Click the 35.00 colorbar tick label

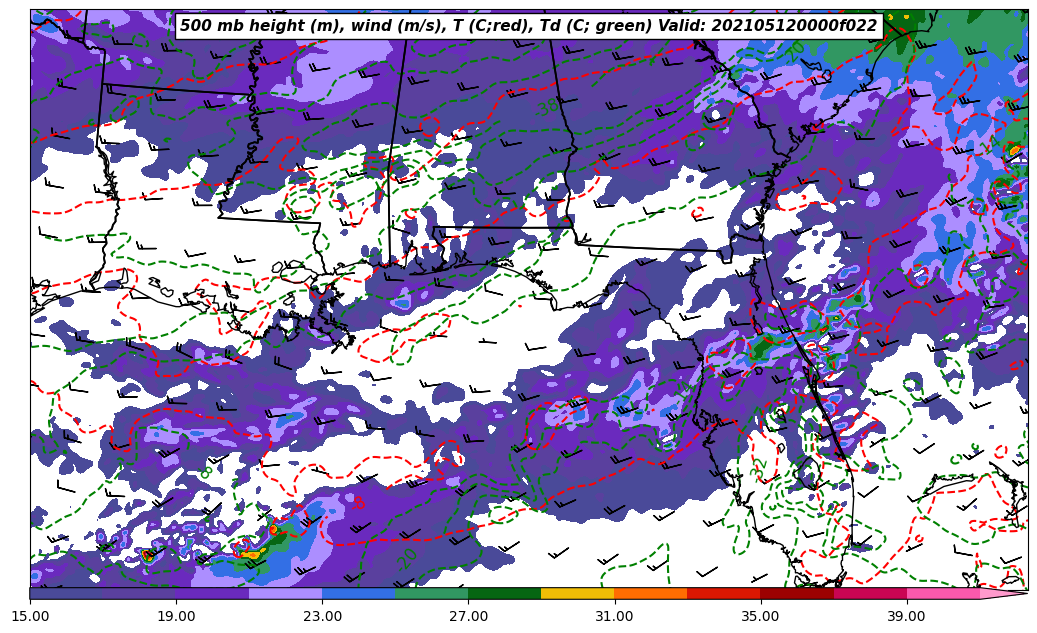point(761,616)
